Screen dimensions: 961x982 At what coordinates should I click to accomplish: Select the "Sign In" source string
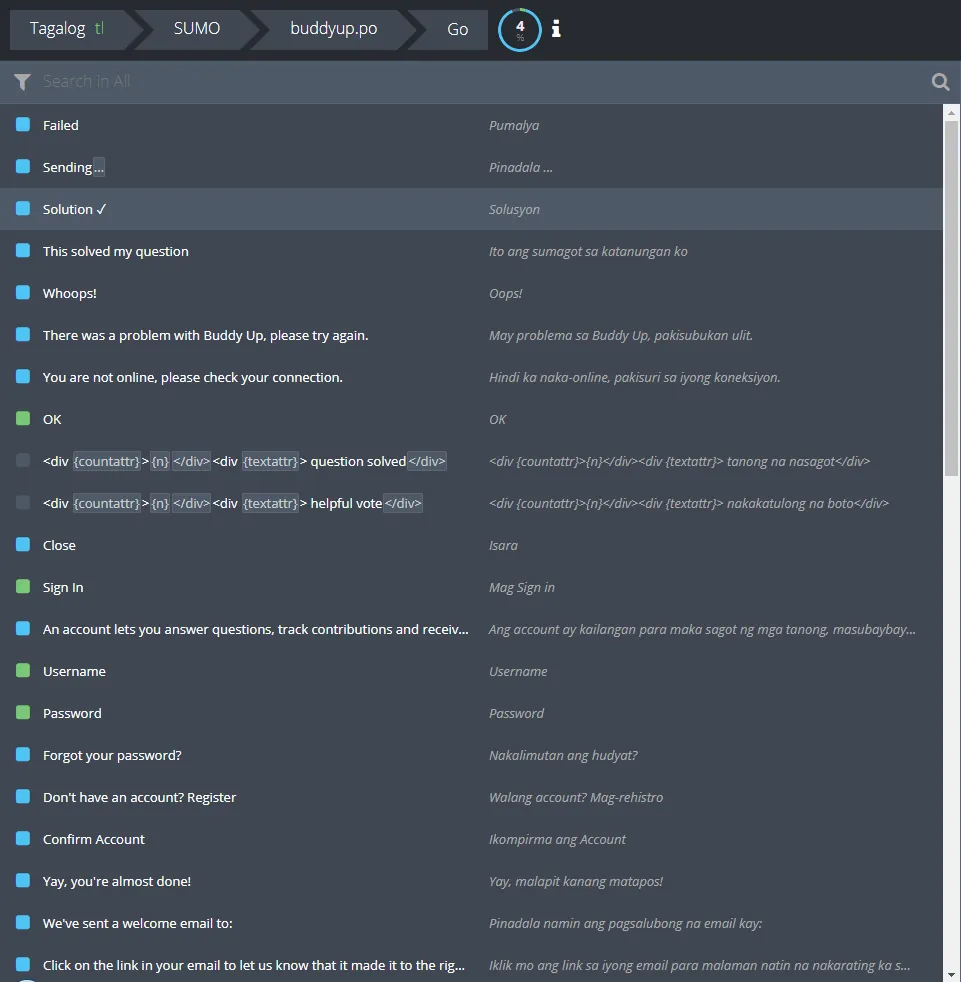click(x=63, y=587)
